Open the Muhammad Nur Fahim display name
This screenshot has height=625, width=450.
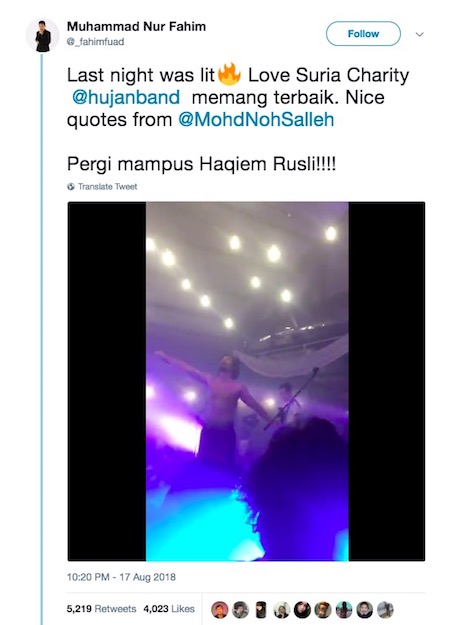tap(136, 27)
